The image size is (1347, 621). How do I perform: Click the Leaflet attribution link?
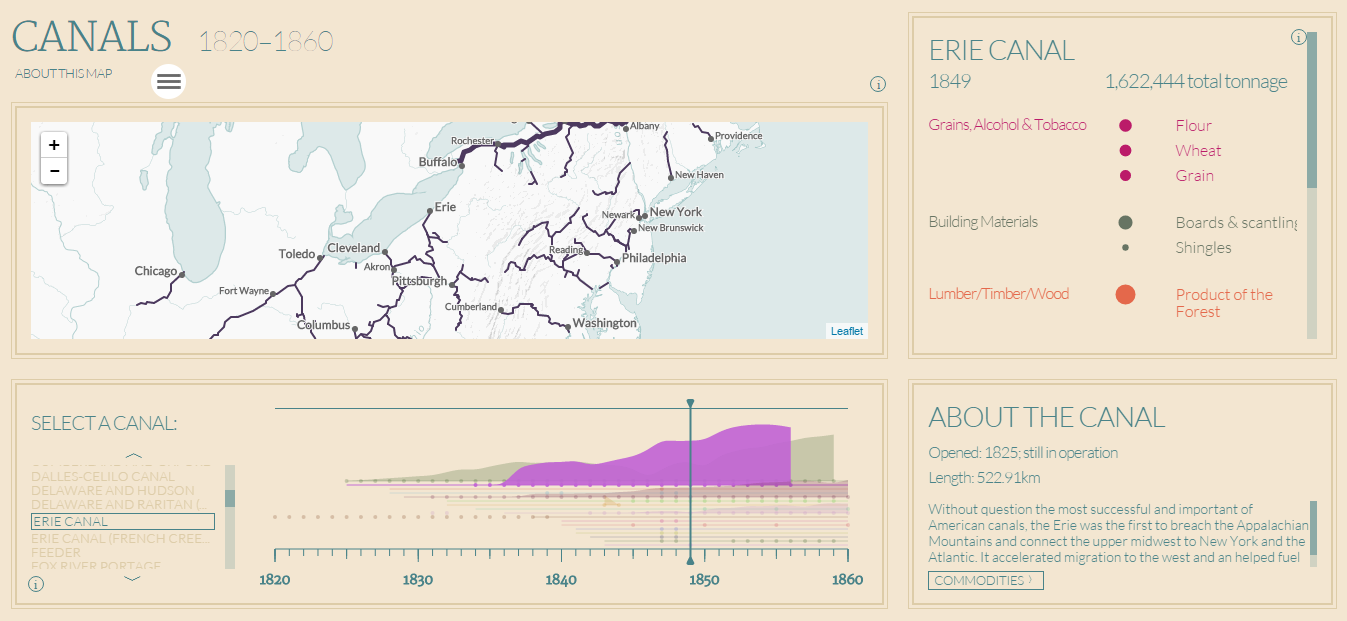coord(847,331)
